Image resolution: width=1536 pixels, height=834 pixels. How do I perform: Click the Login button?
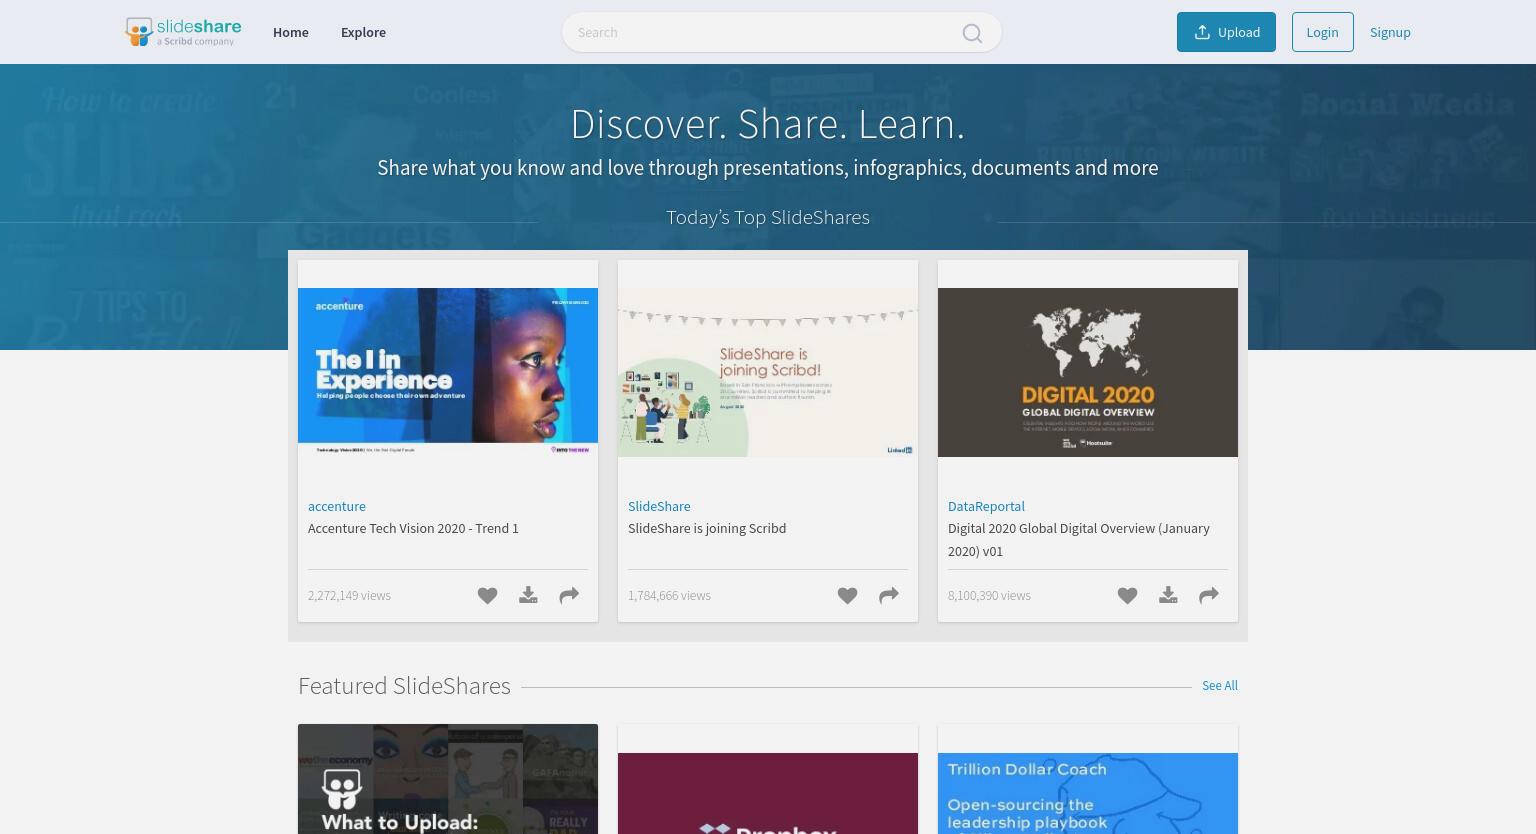tap(1322, 32)
